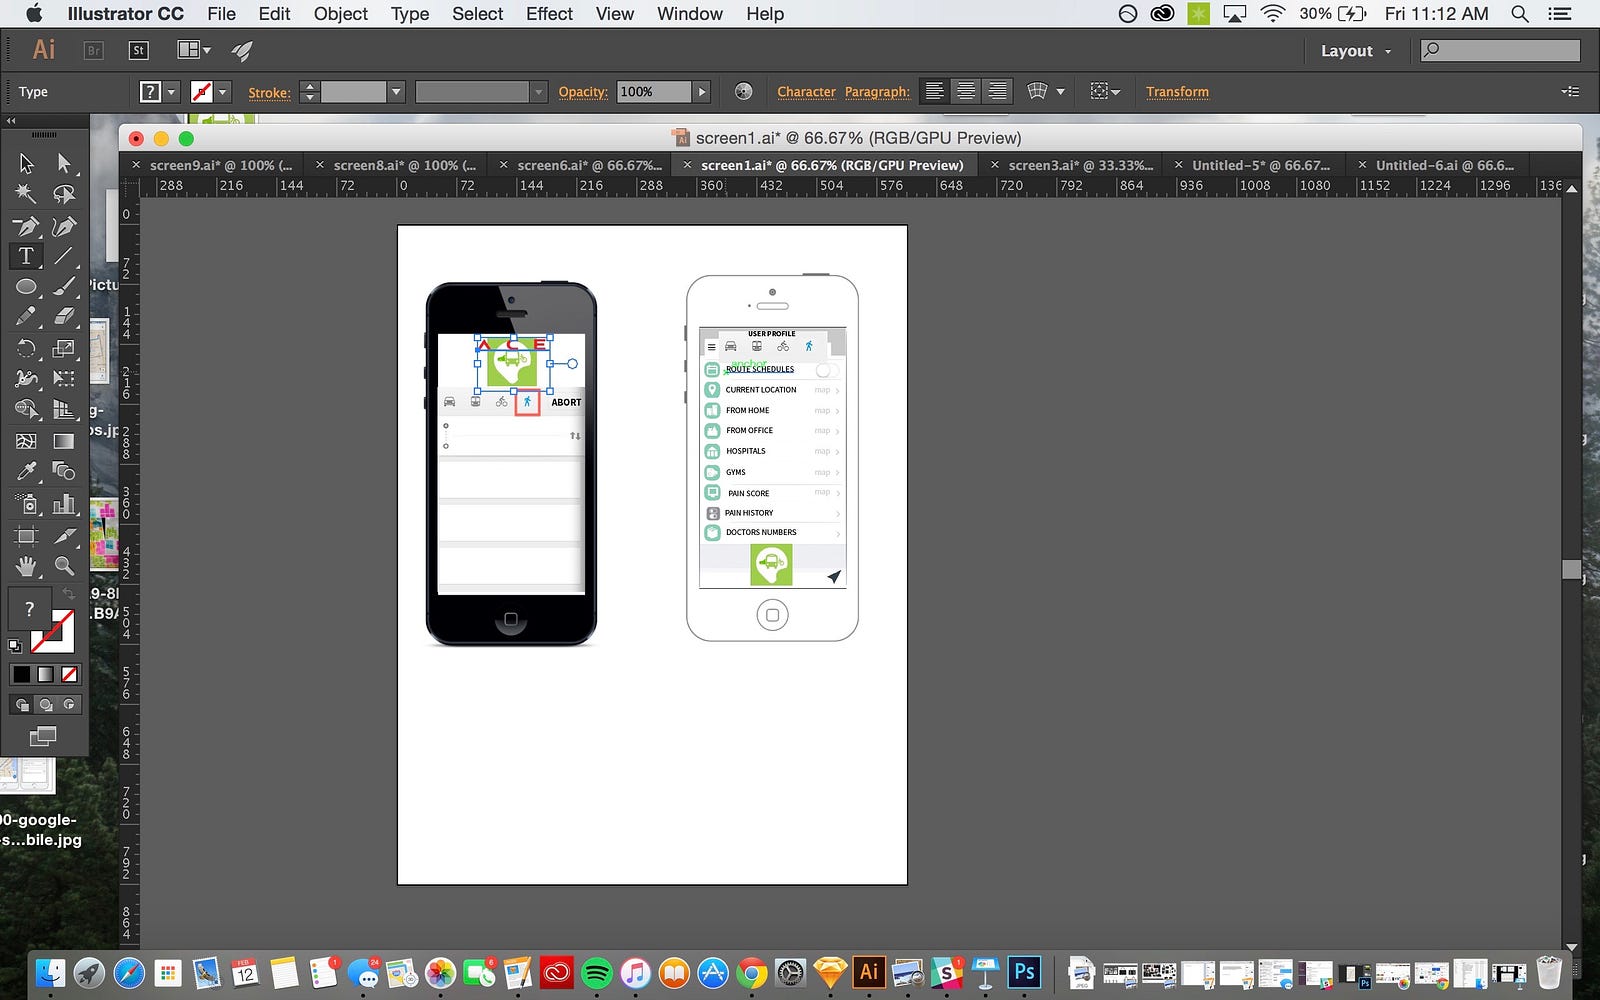Image resolution: width=1600 pixels, height=1000 pixels.
Task: Click the stroke swatch with red slash
Action: 202,92
